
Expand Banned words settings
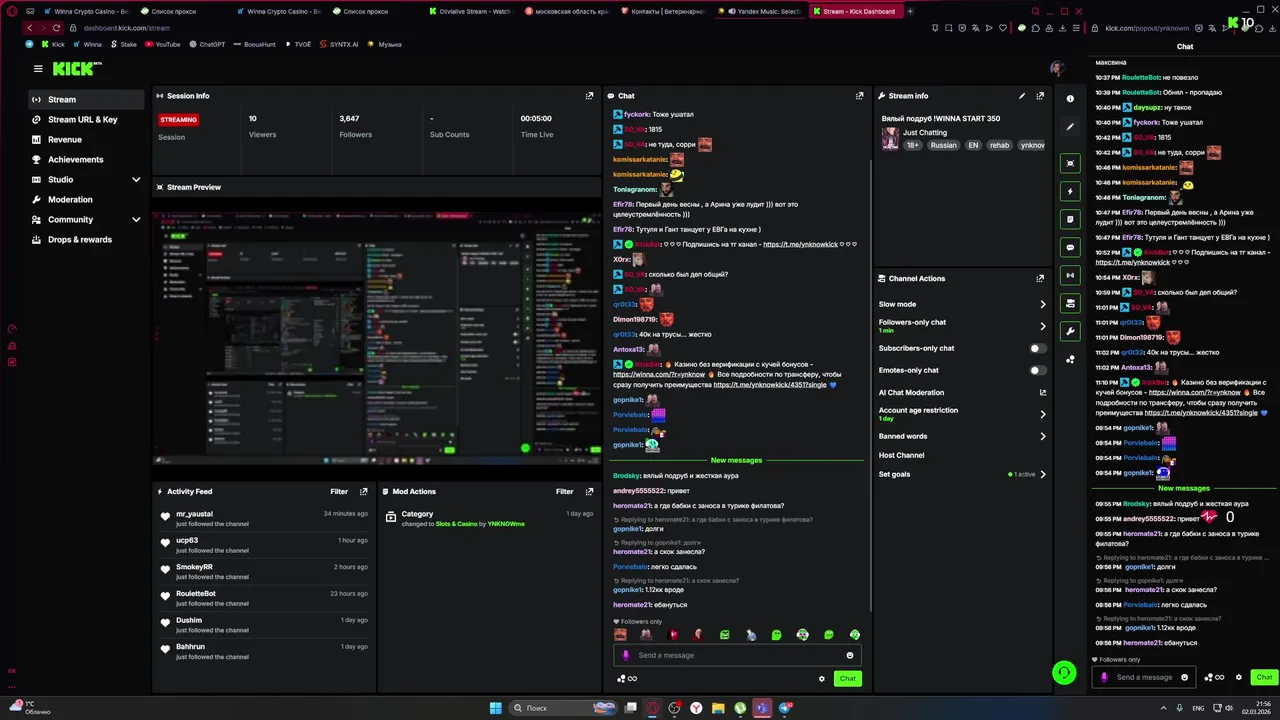[1043, 436]
